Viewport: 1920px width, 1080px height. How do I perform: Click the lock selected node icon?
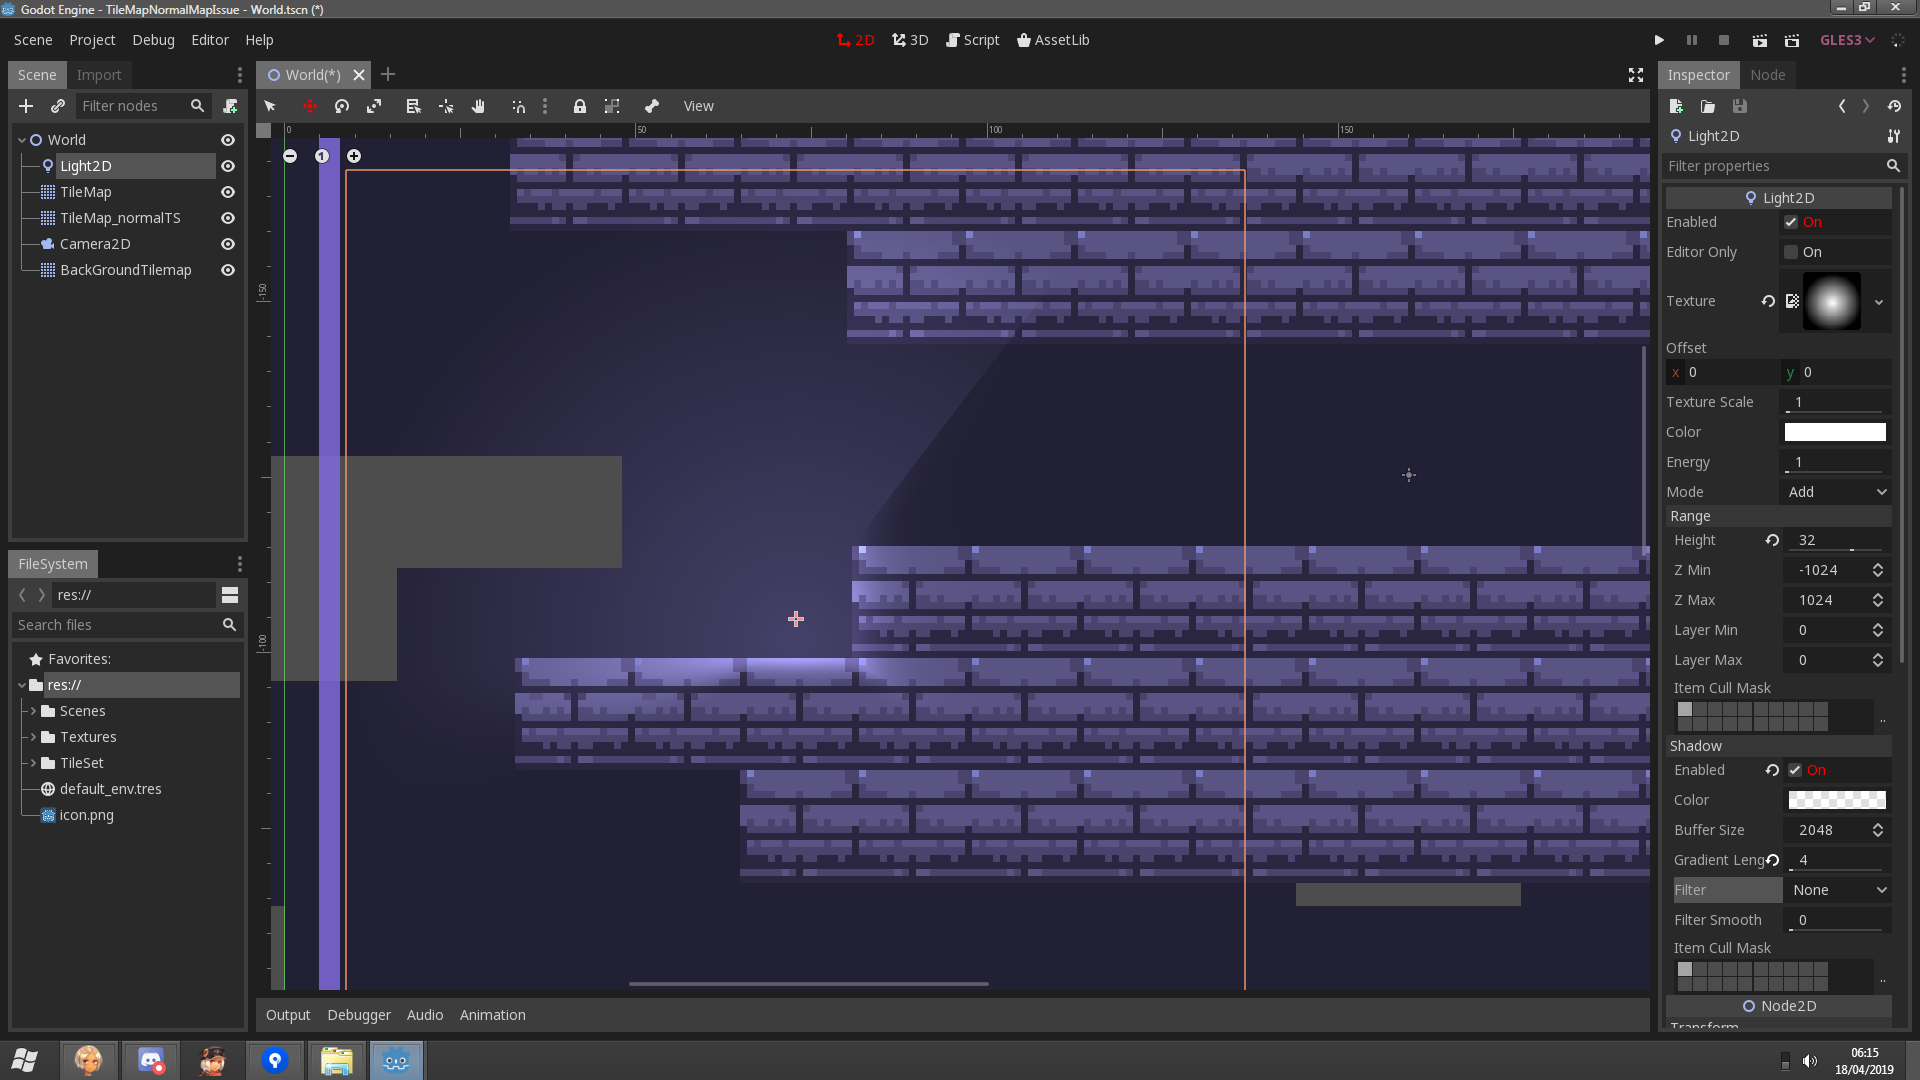point(579,106)
